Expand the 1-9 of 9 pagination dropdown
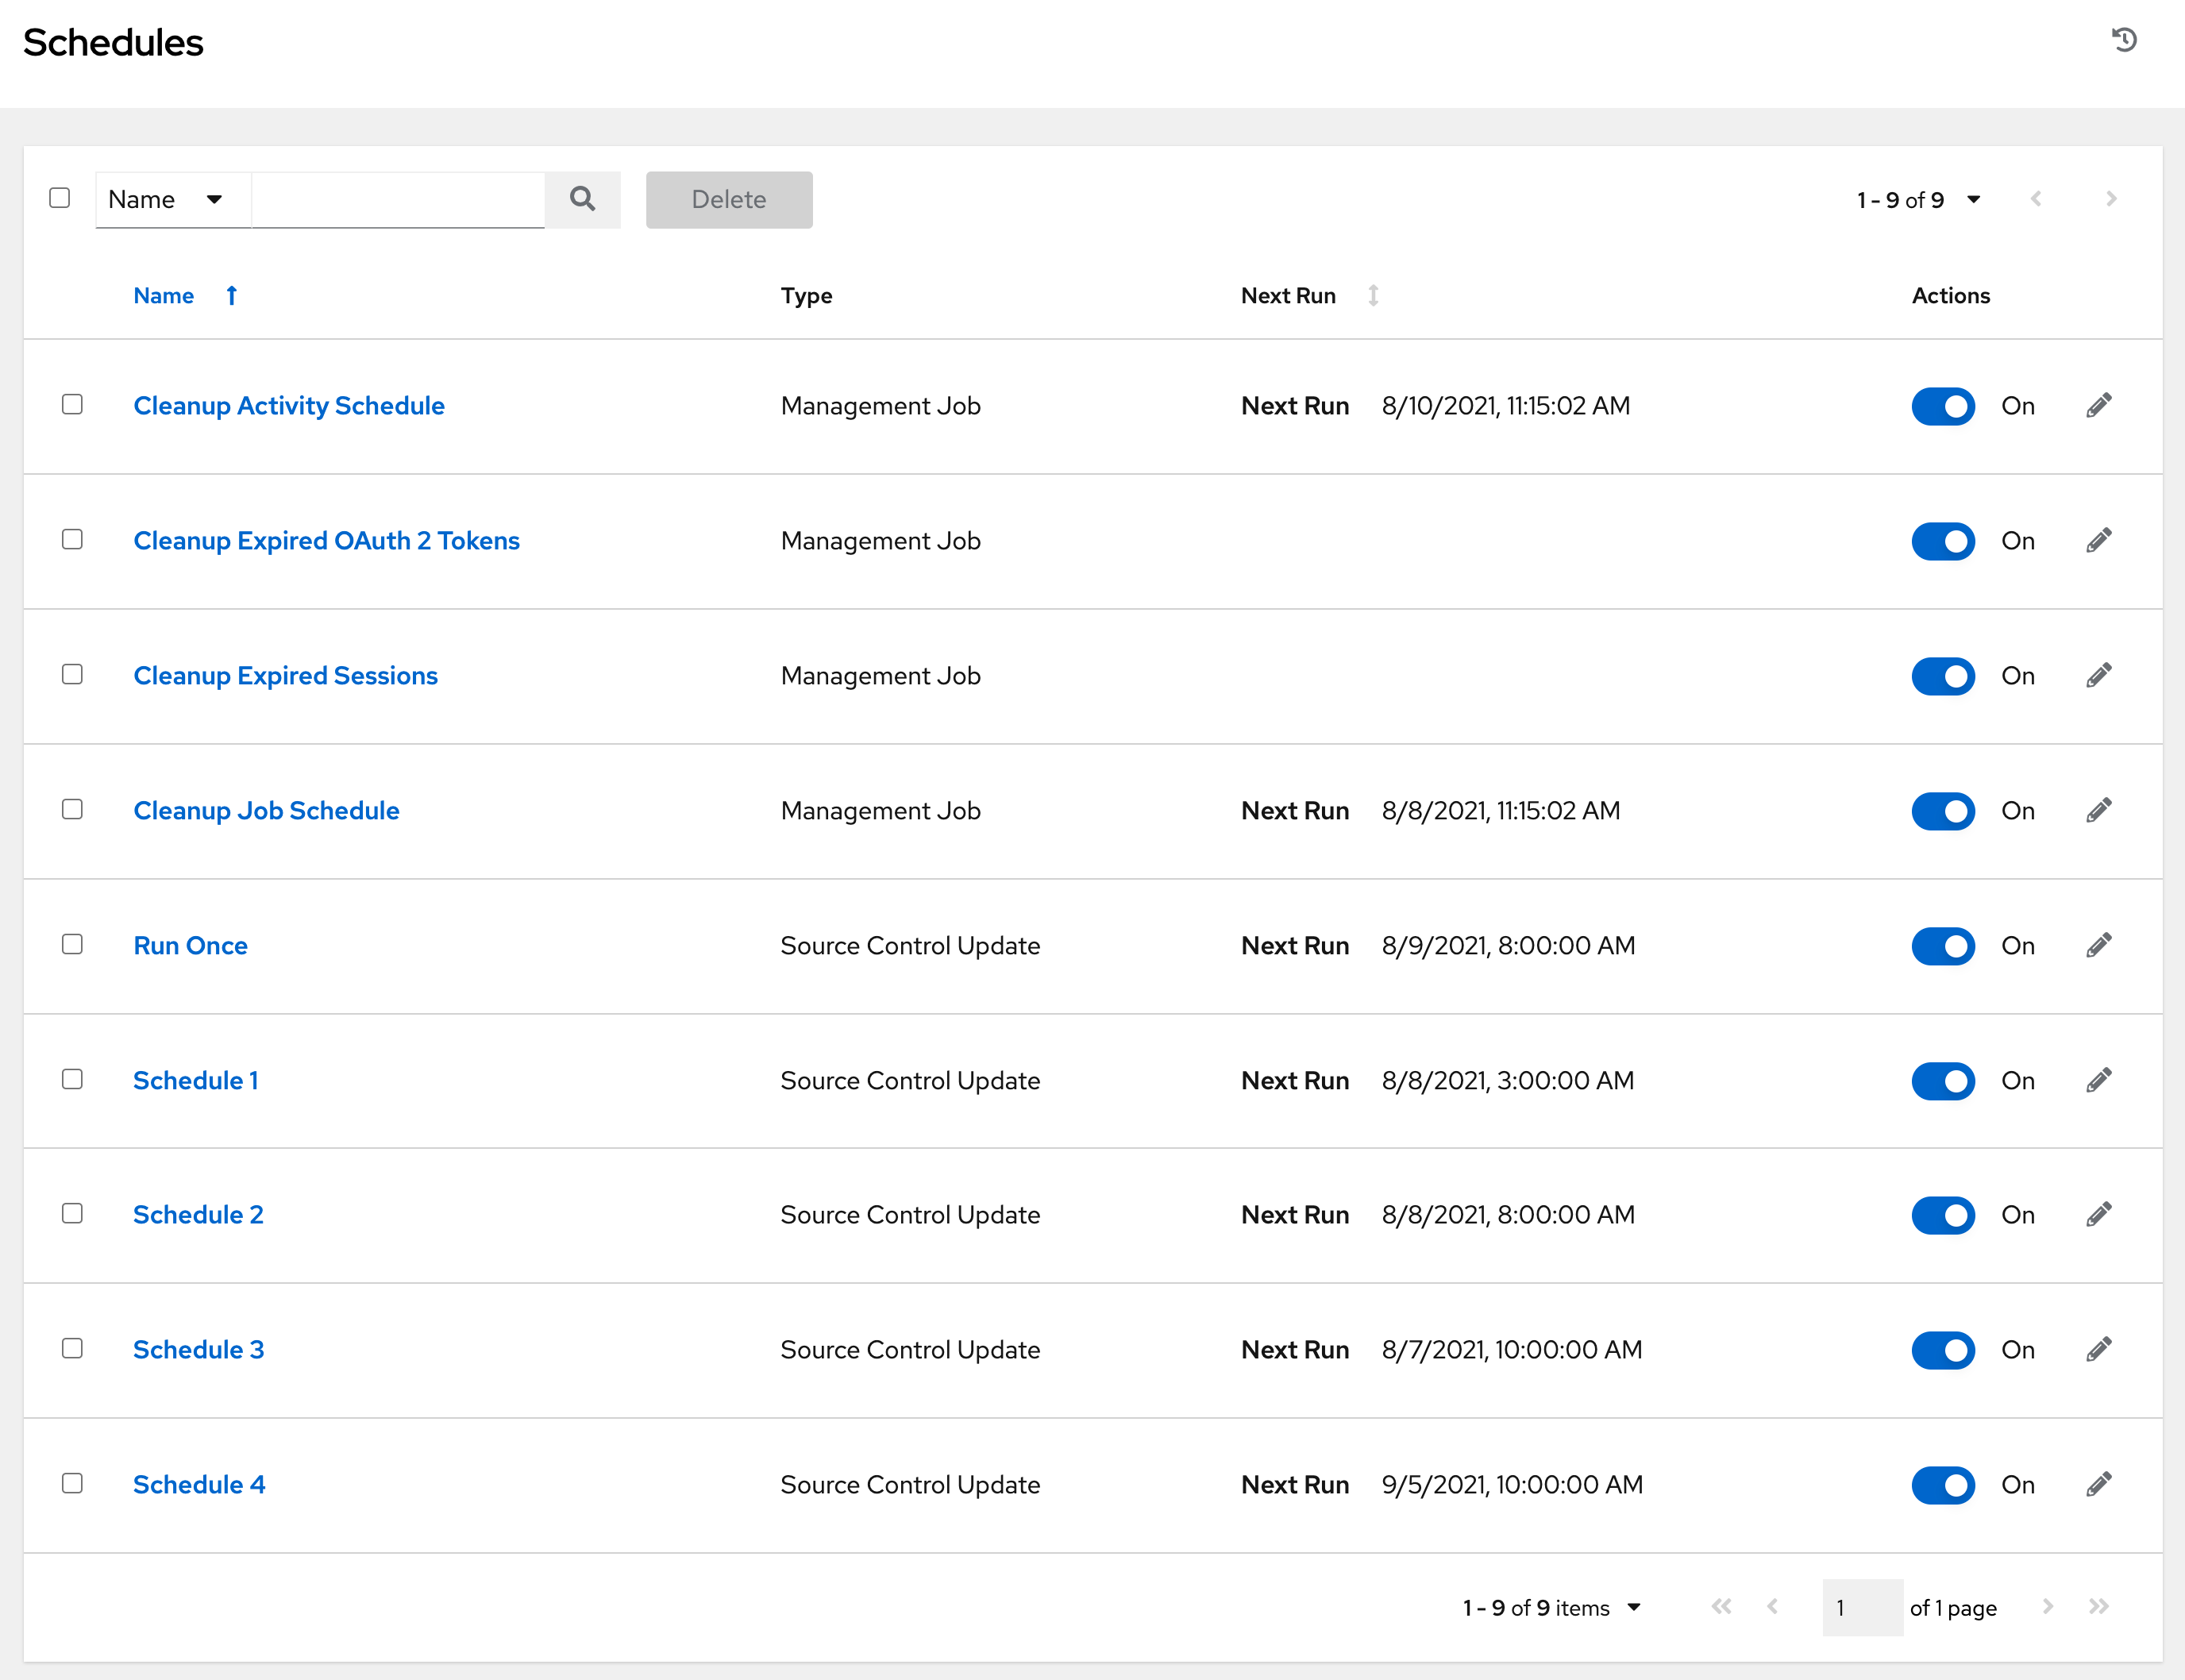Screen dimensions: 2185x1680 [x=1973, y=199]
